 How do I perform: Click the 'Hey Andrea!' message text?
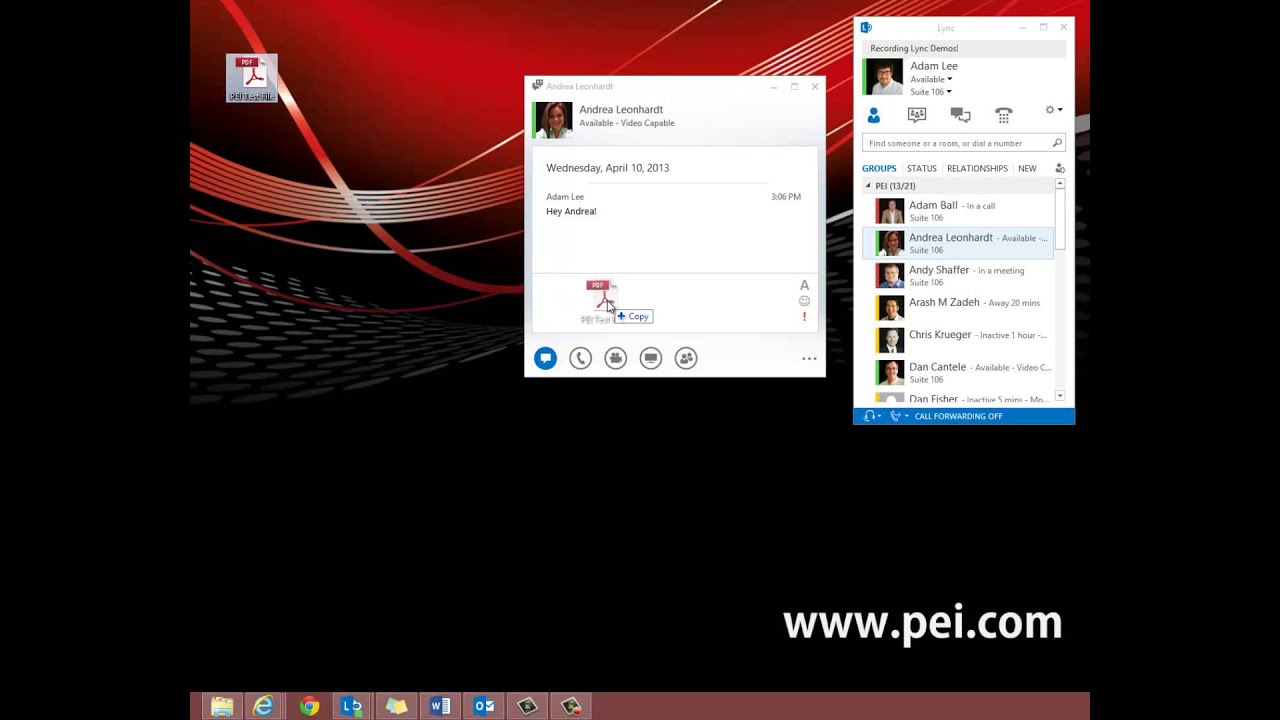click(571, 211)
